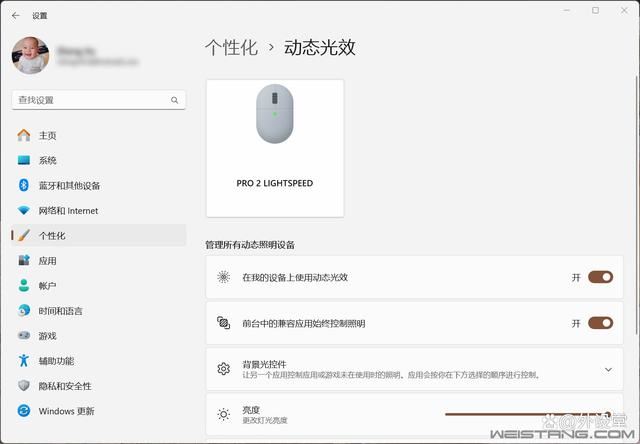Maximize the Settings window
Image resolution: width=640 pixels, height=444 pixels.
(596, 10)
